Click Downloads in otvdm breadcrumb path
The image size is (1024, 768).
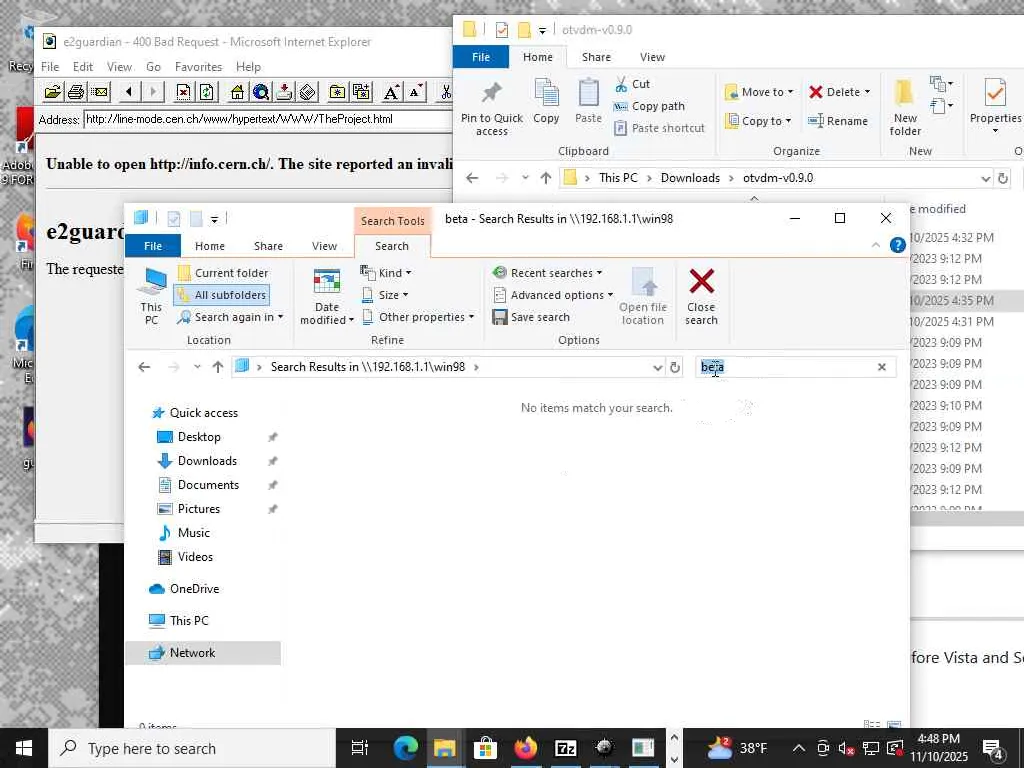(x=690, y=178)
